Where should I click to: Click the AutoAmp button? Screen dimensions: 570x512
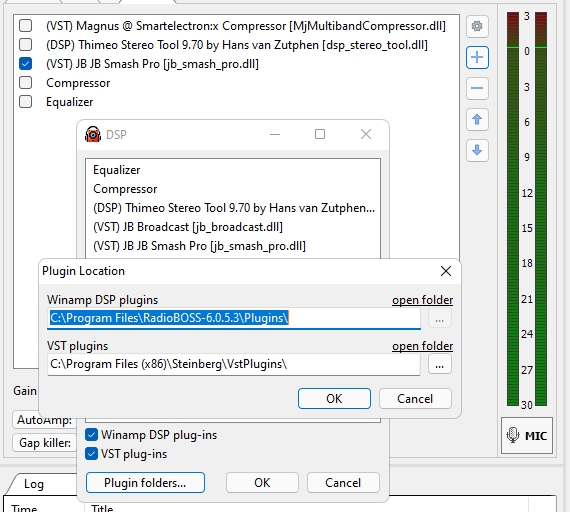[x=44, y=420]
